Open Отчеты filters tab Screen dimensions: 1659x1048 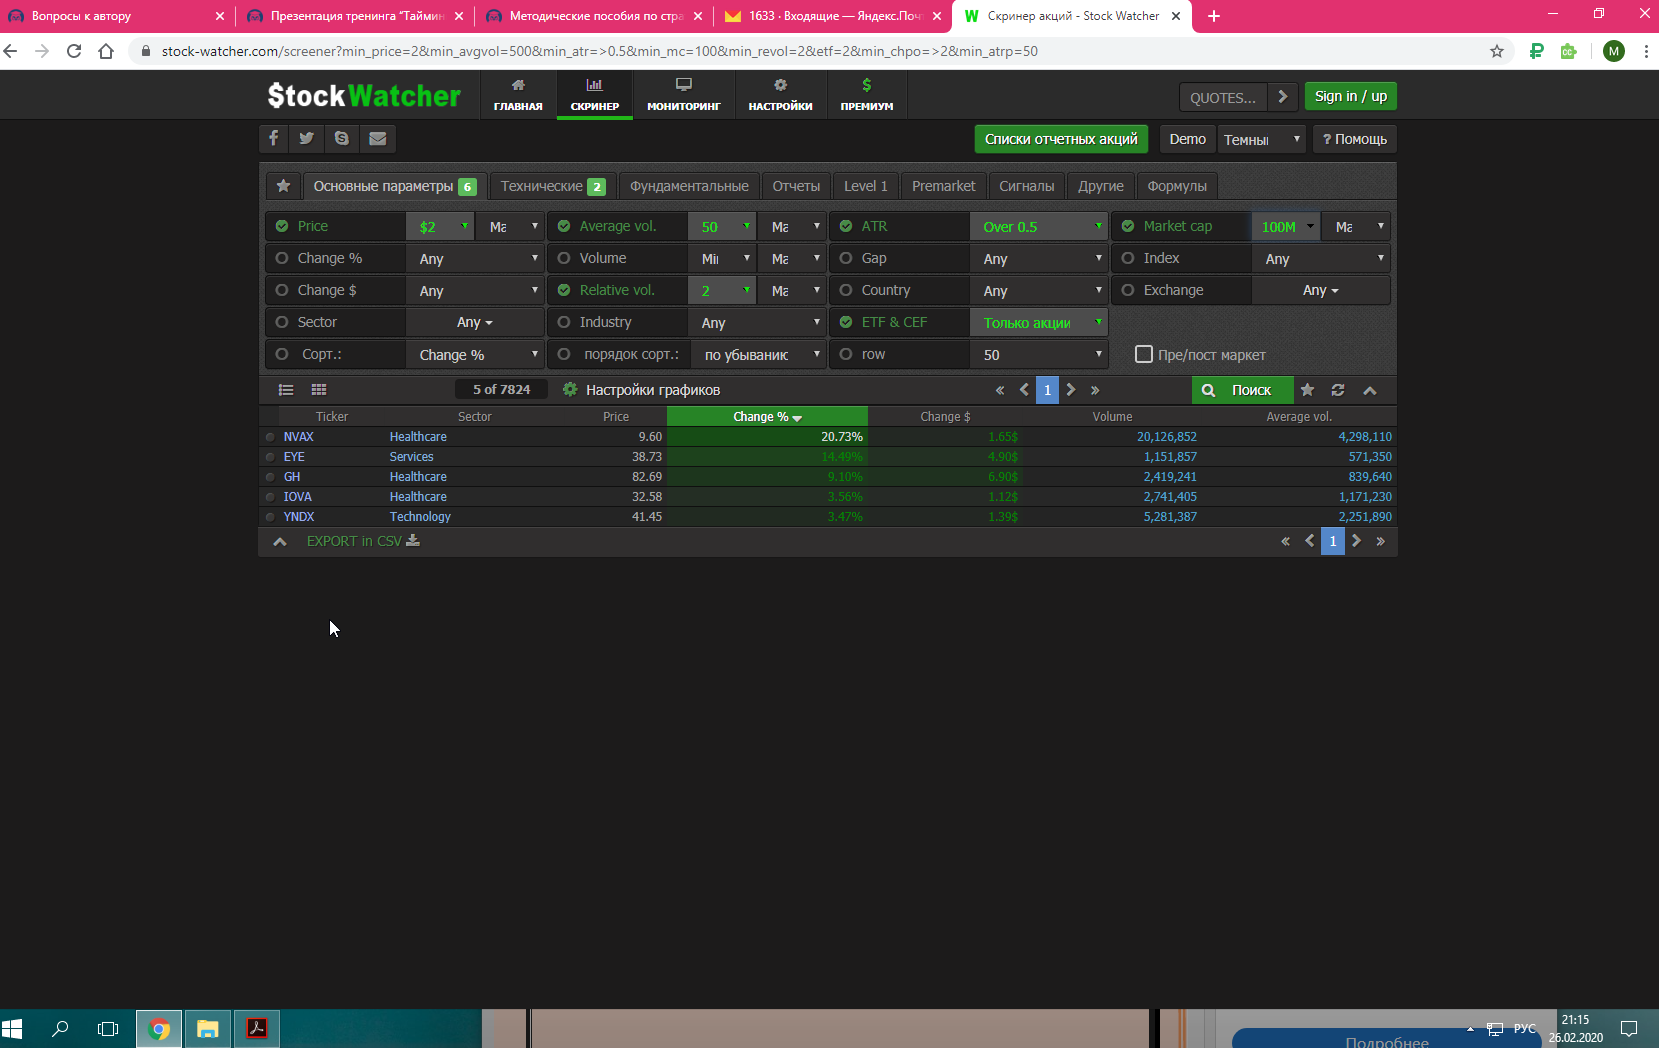coord(796,186)
